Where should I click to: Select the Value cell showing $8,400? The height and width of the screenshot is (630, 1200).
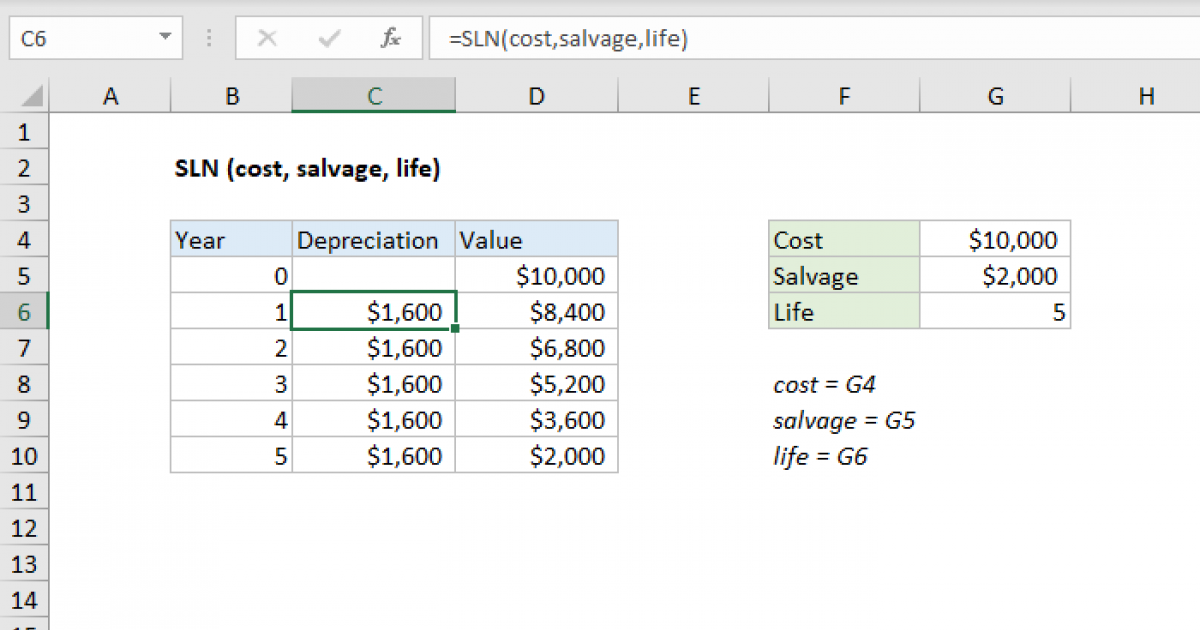[x=536, y=311]
